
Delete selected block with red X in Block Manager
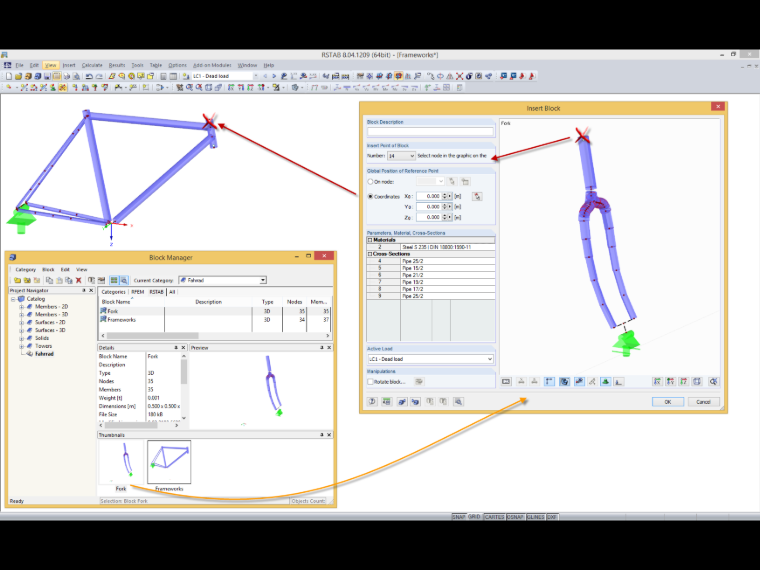tap(79, 280)
